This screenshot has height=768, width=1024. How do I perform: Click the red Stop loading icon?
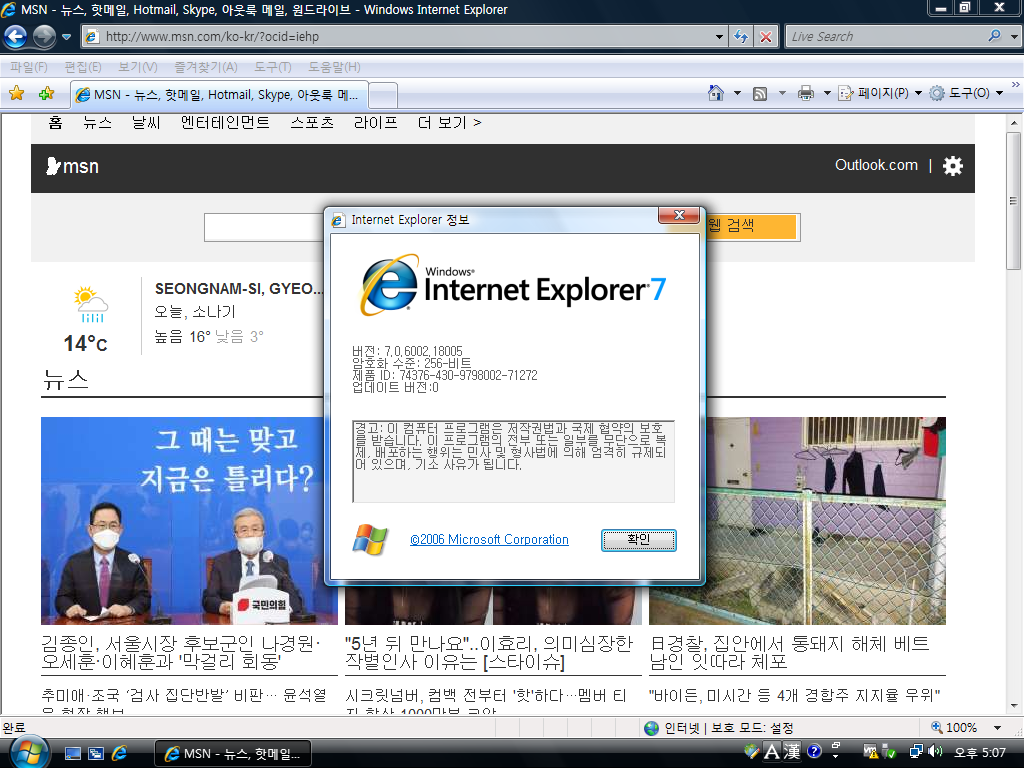point(765,37)
